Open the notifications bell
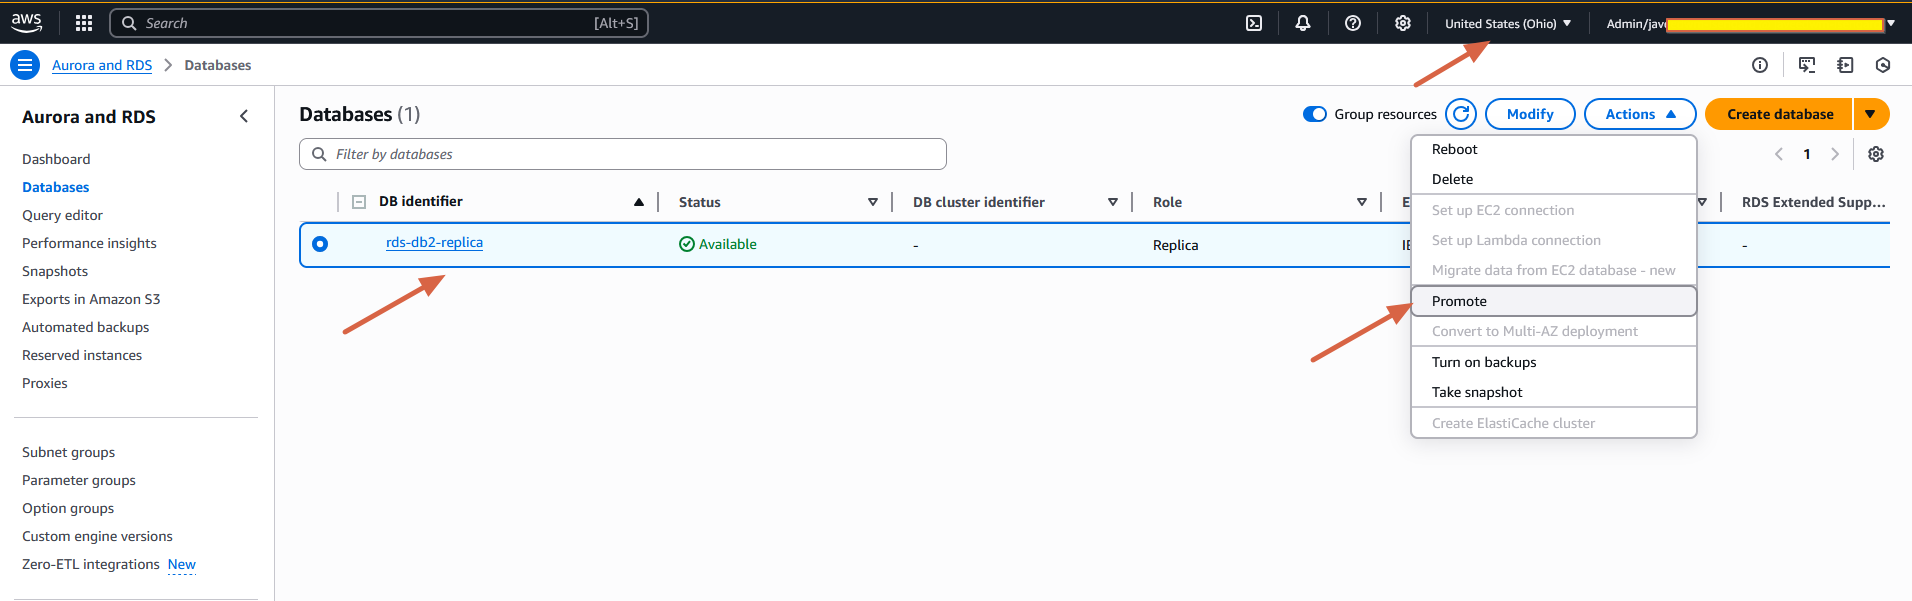Screen dimensions: 1912x601 tap(1303, 23)
